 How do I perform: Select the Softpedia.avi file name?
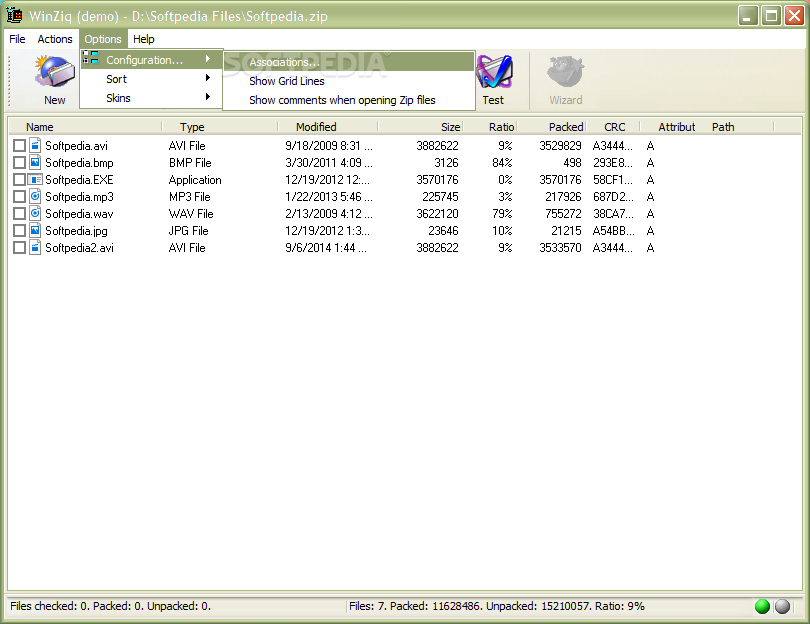tap(76, 146)
